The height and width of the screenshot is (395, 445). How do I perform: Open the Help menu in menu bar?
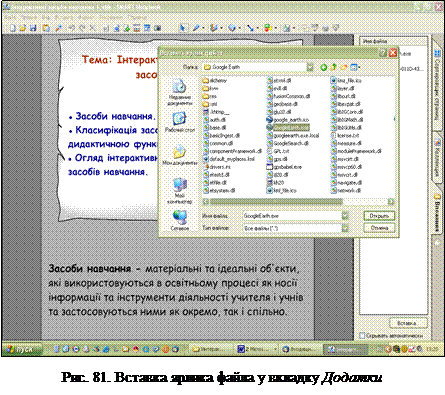(138, 17)
